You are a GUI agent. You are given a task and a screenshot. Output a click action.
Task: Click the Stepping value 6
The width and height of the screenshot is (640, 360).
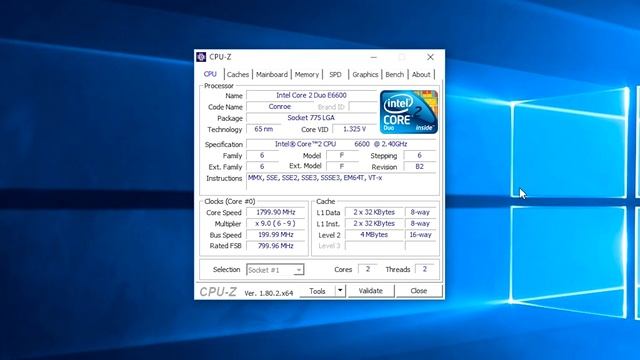click(x=420, y=156)
